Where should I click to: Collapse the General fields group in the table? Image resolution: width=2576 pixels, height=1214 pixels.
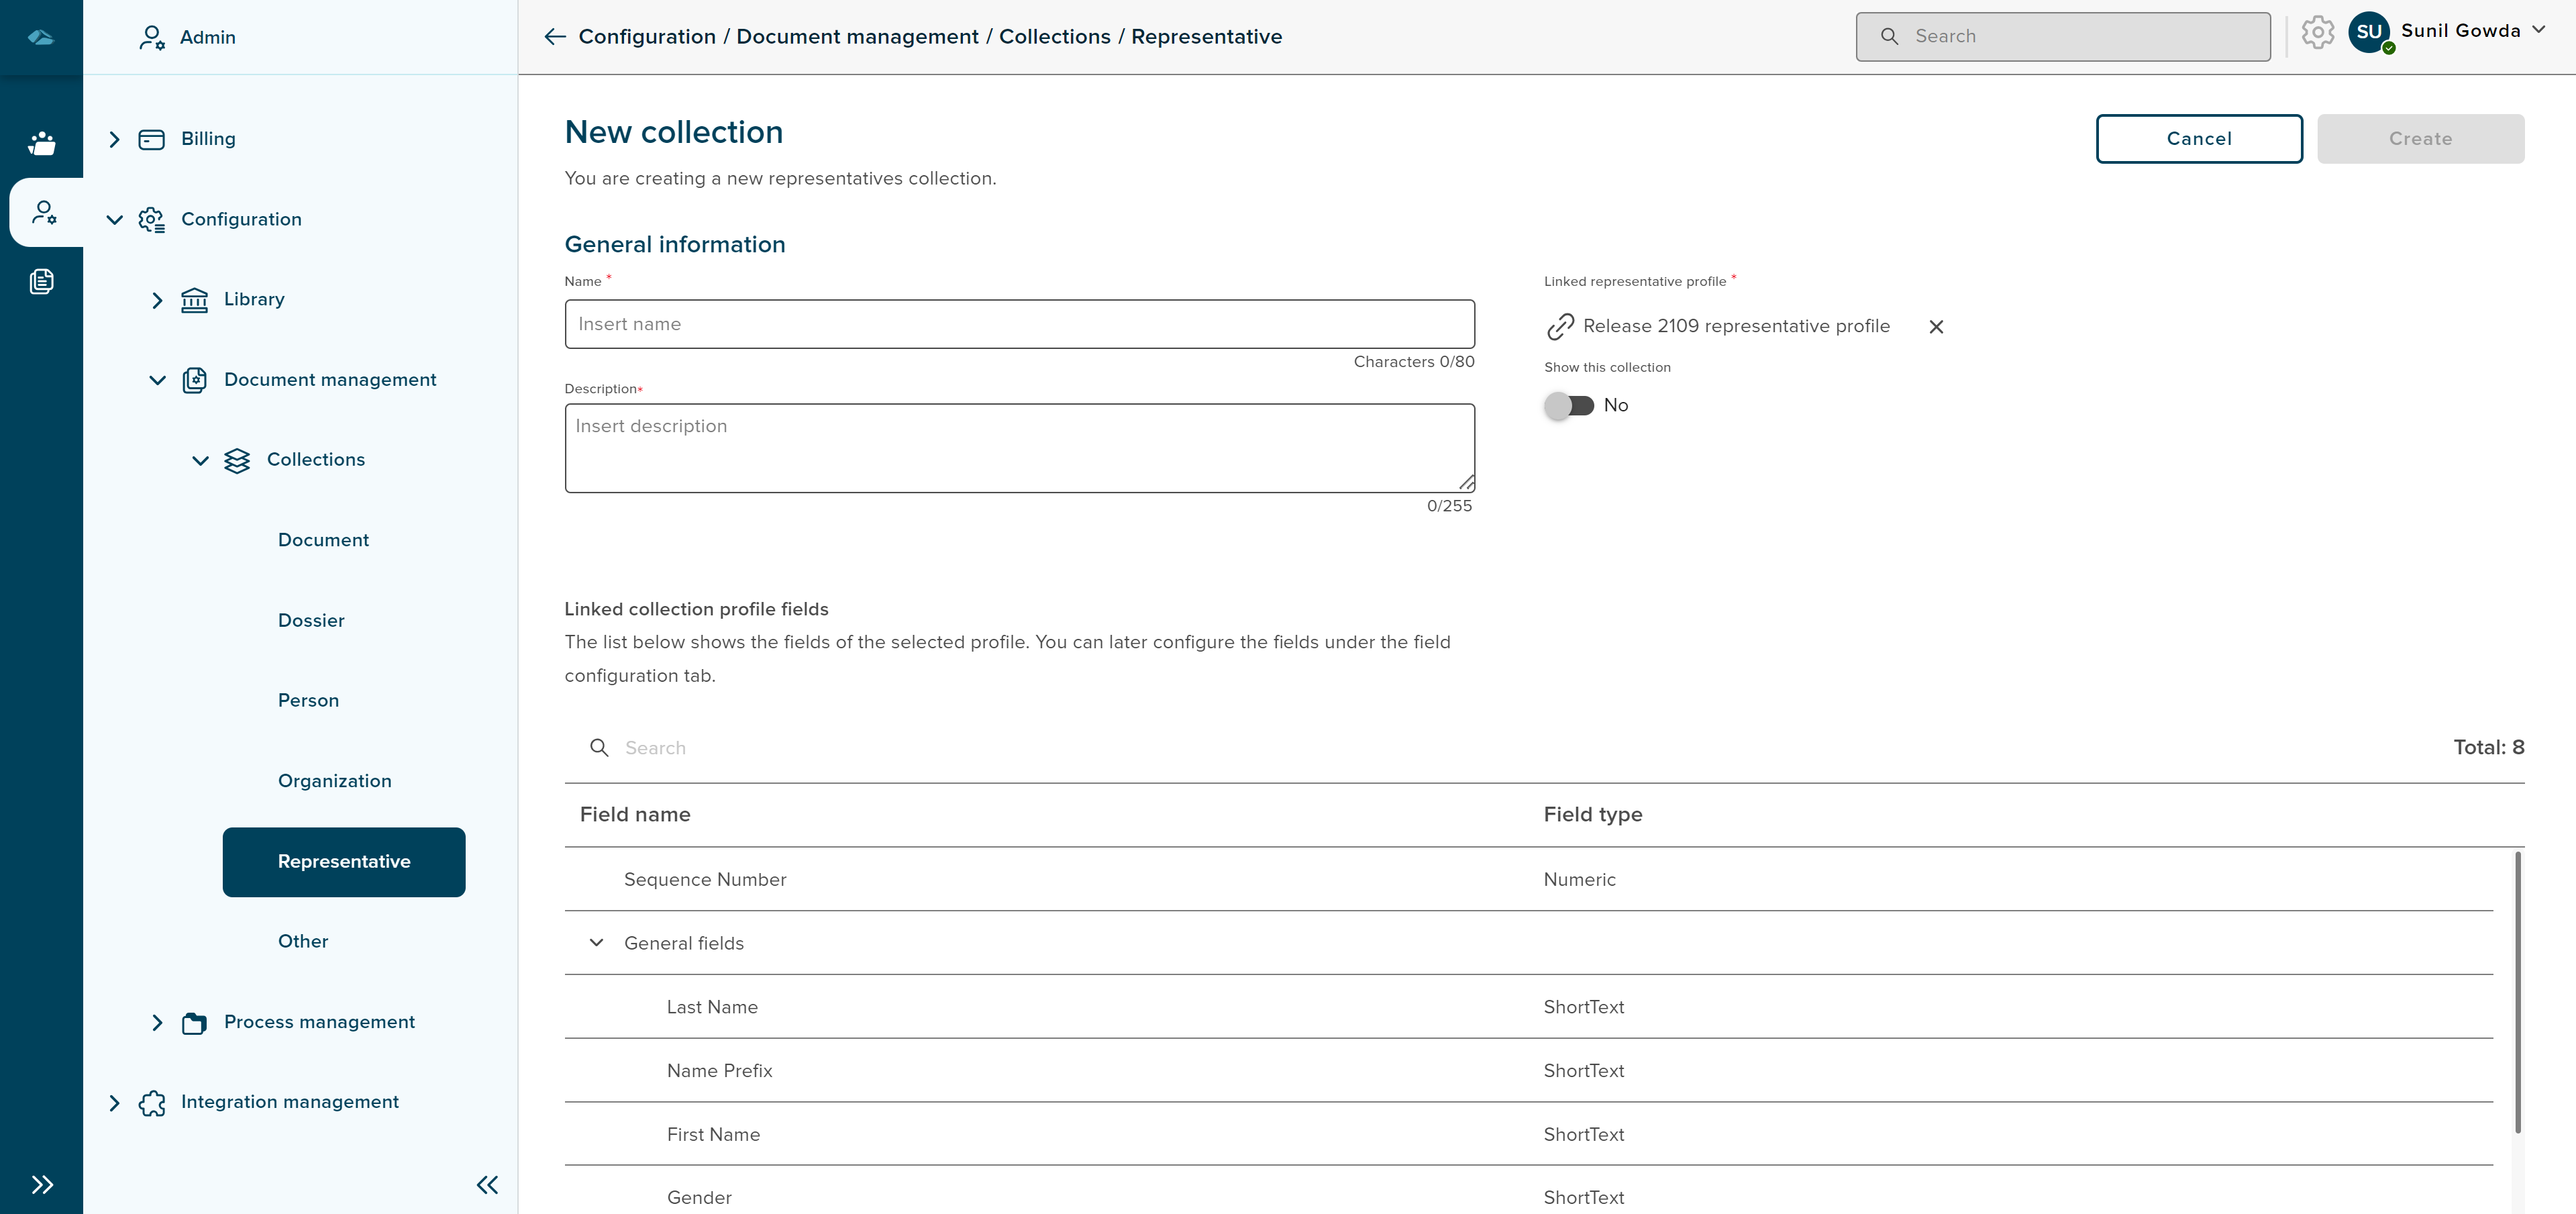(597, 943)
